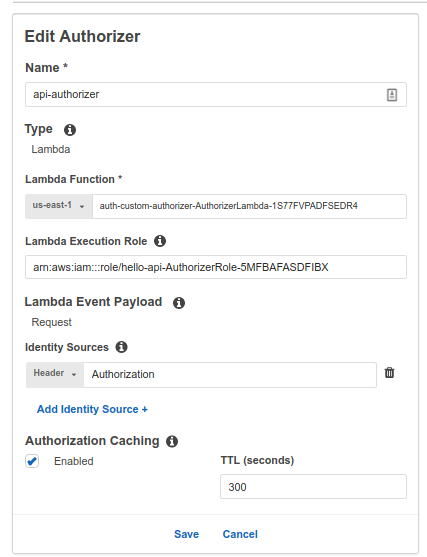Open the us-east-1 region dropdown
This screenshot has height=557, width=427.
(59, 206)
